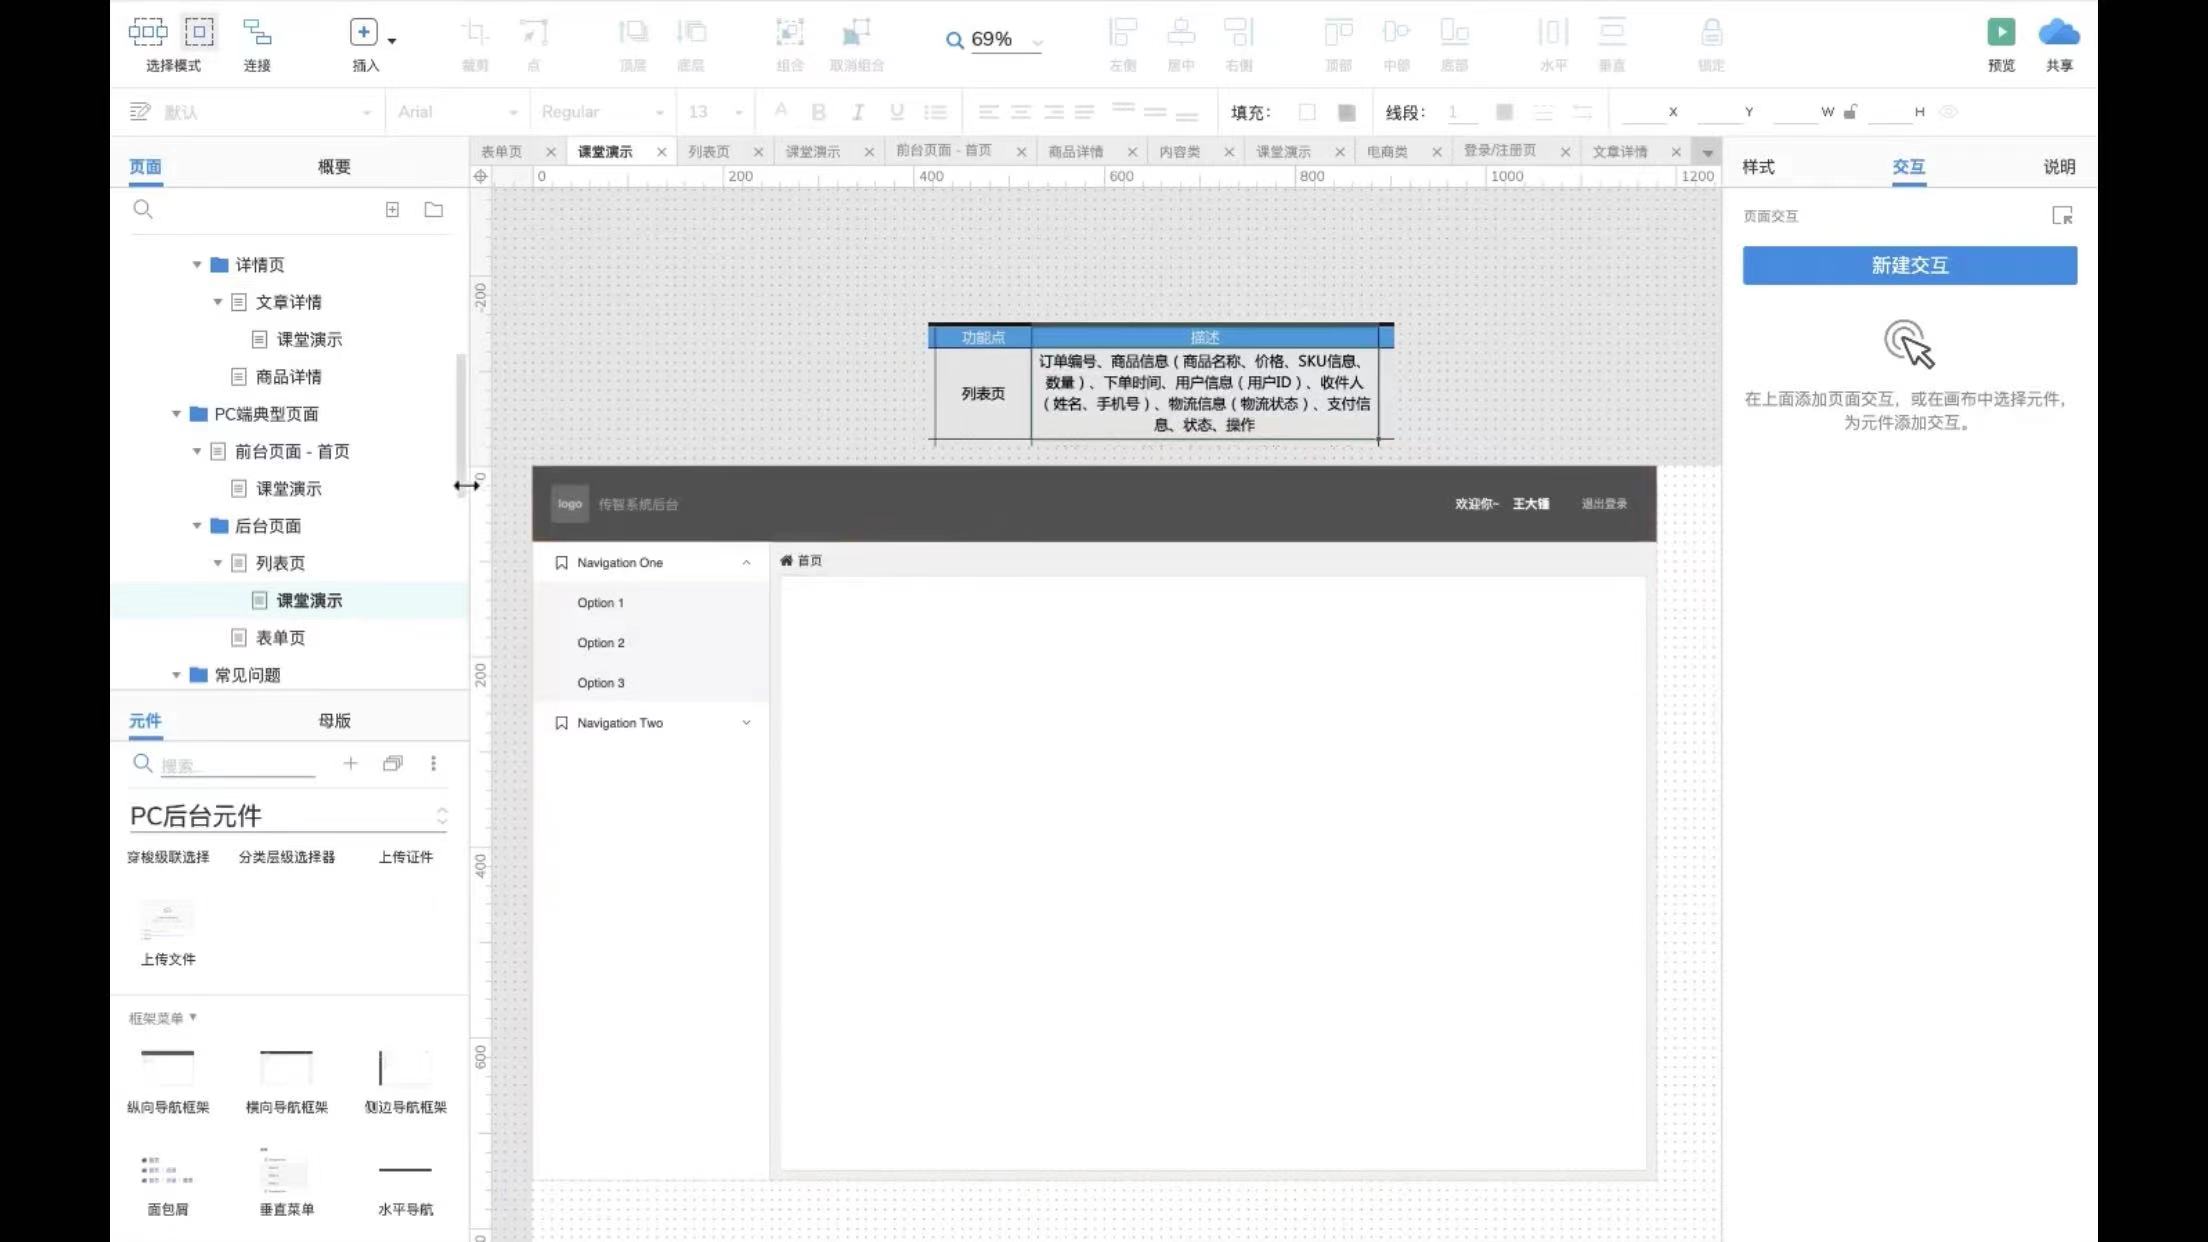The height and width of the screenshot is (1242, 2208).
Task: Click the Share (共享) cloud icon
Action: (2058, 33)
